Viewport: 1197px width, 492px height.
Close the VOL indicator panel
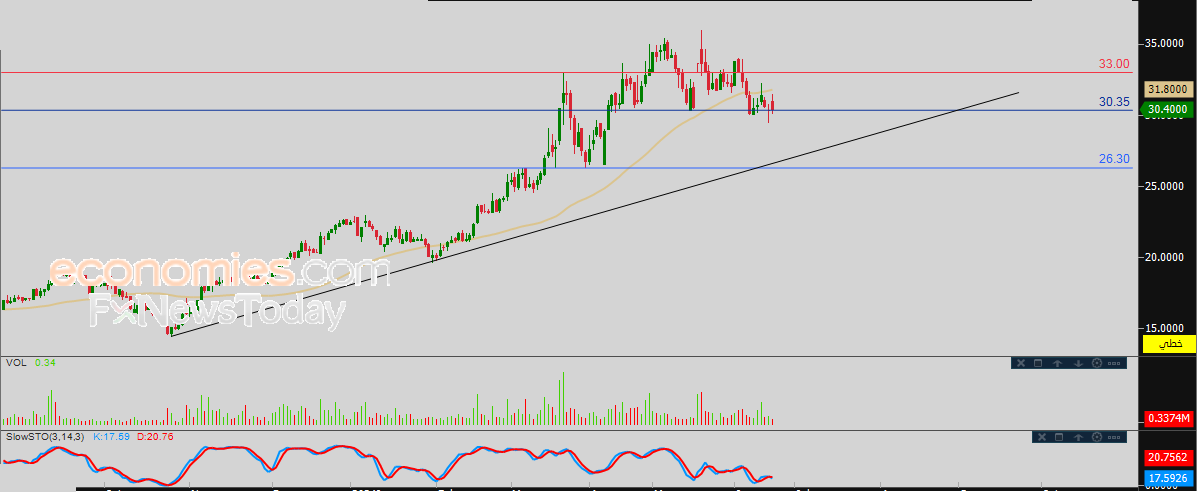tap(1020, 363)
